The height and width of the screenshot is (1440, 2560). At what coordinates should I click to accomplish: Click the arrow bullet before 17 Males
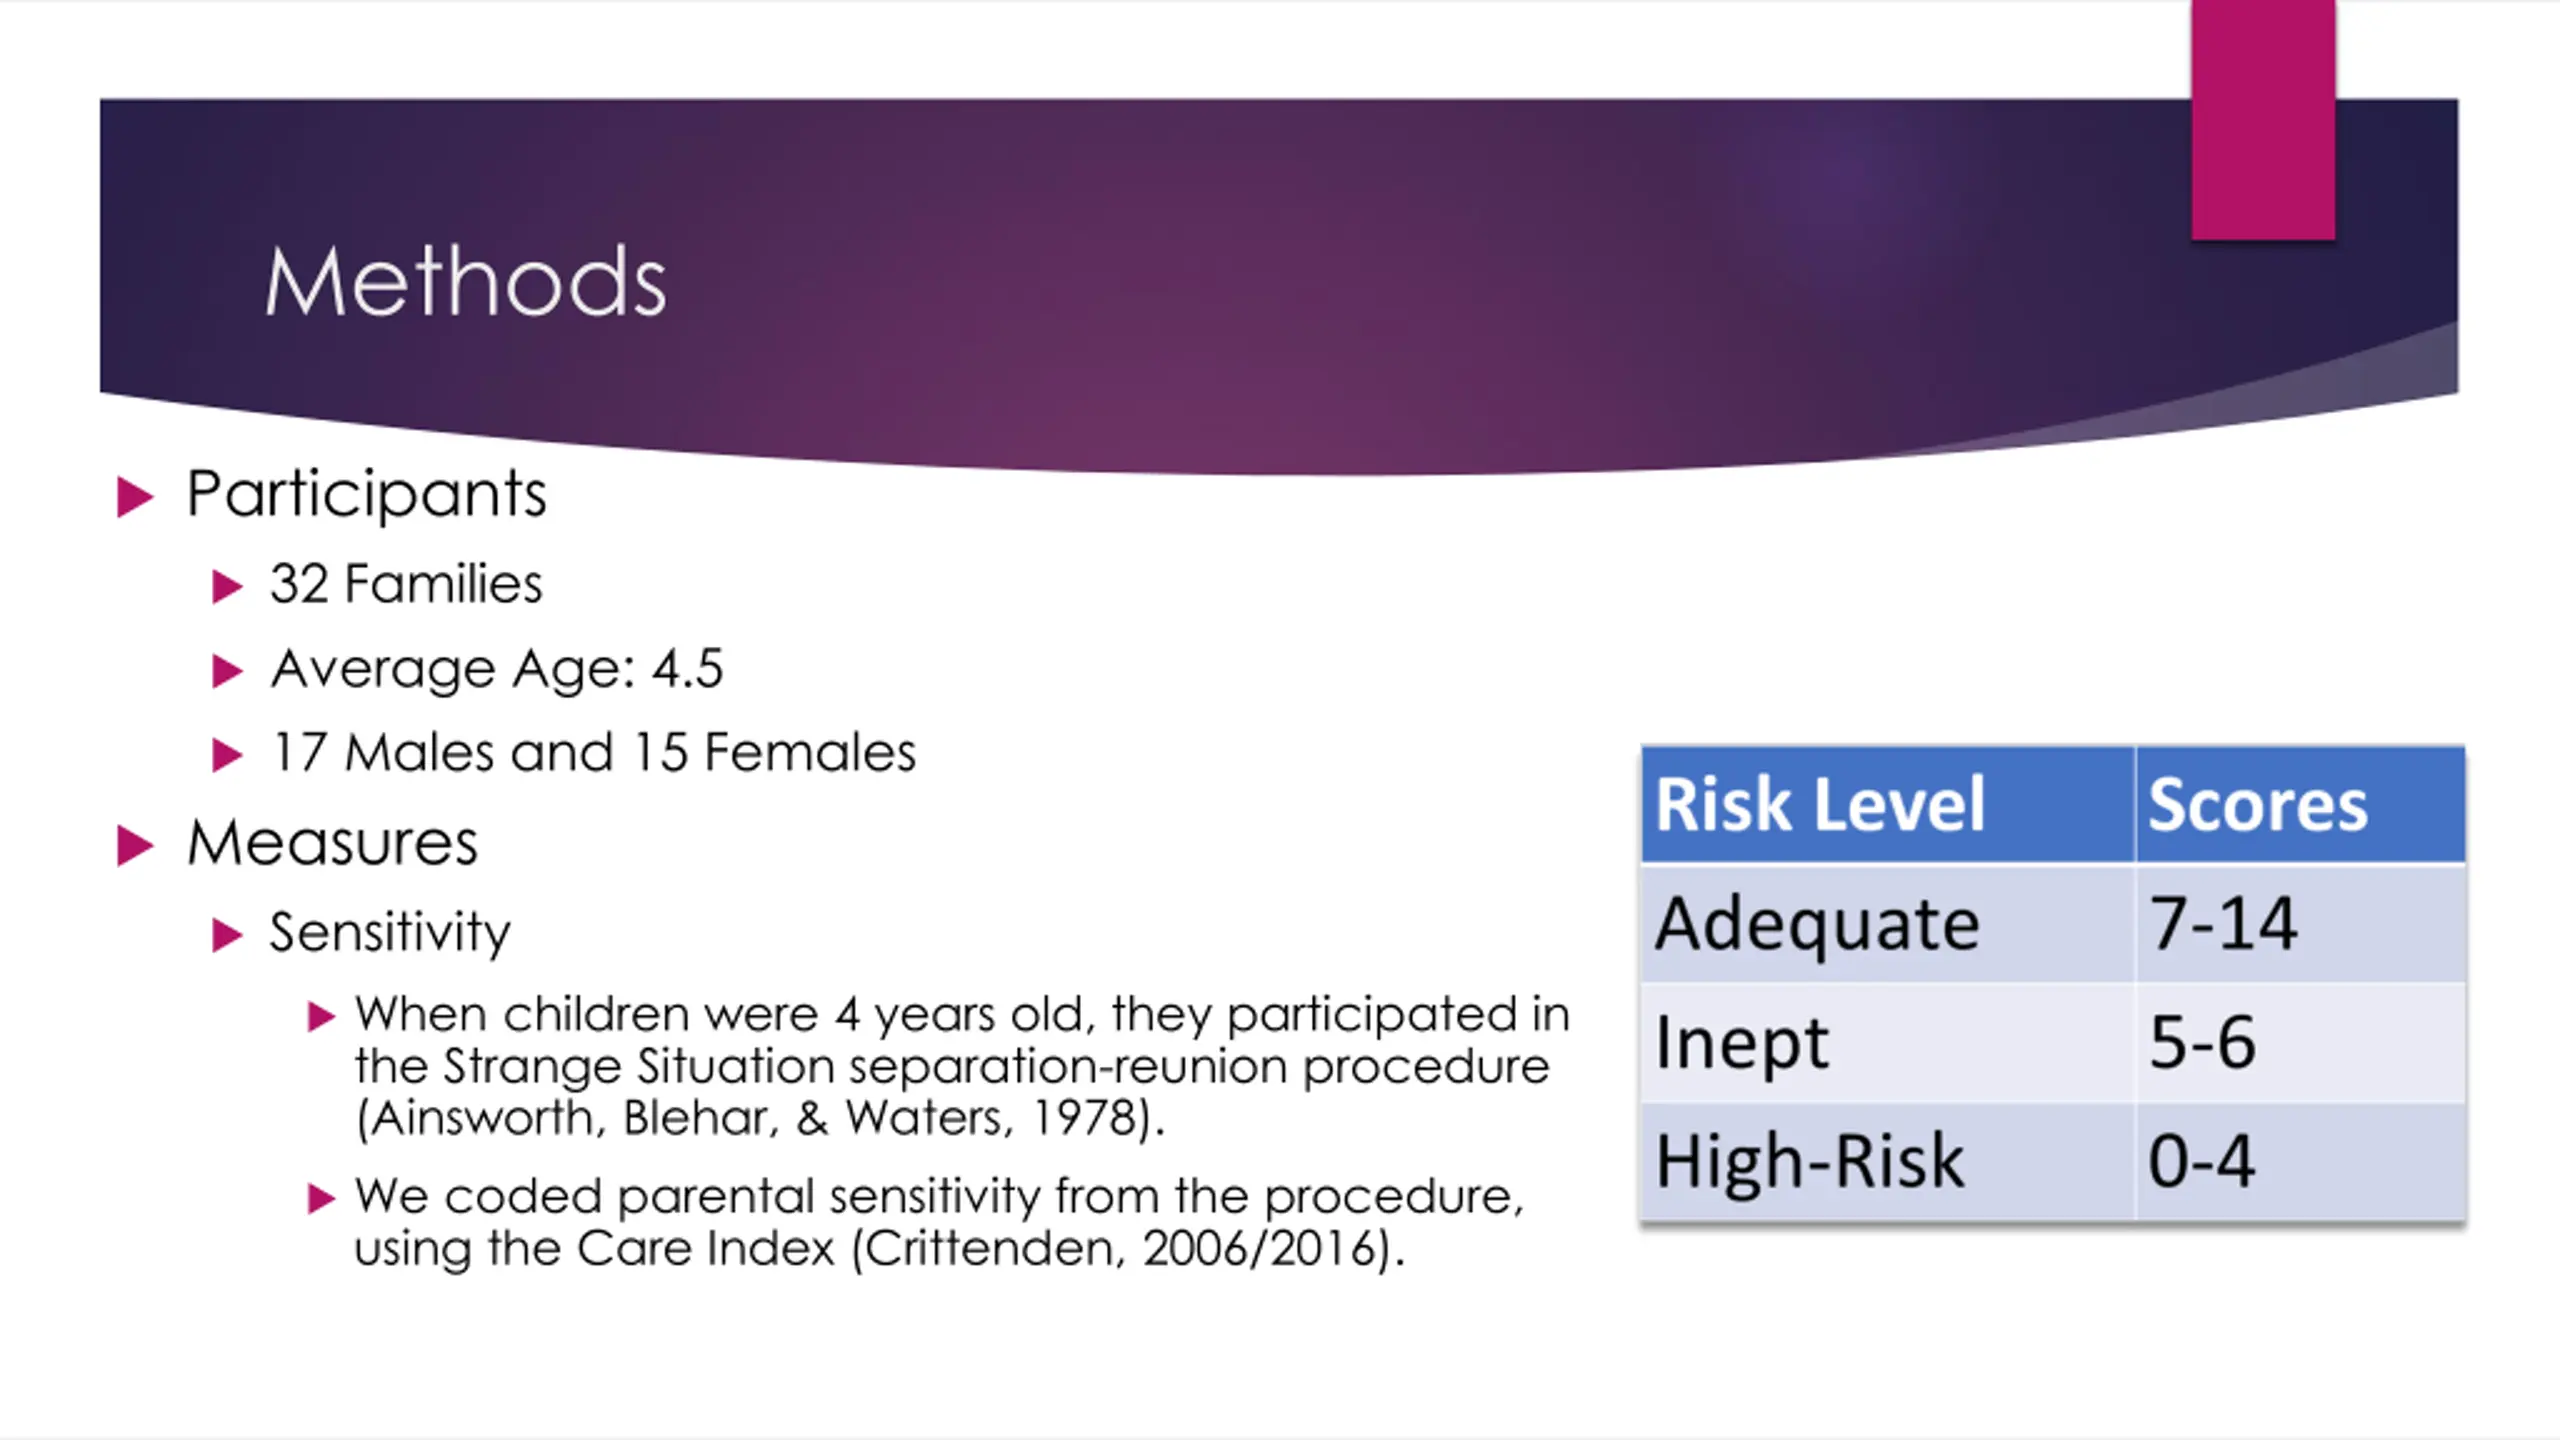click(228, 755)
